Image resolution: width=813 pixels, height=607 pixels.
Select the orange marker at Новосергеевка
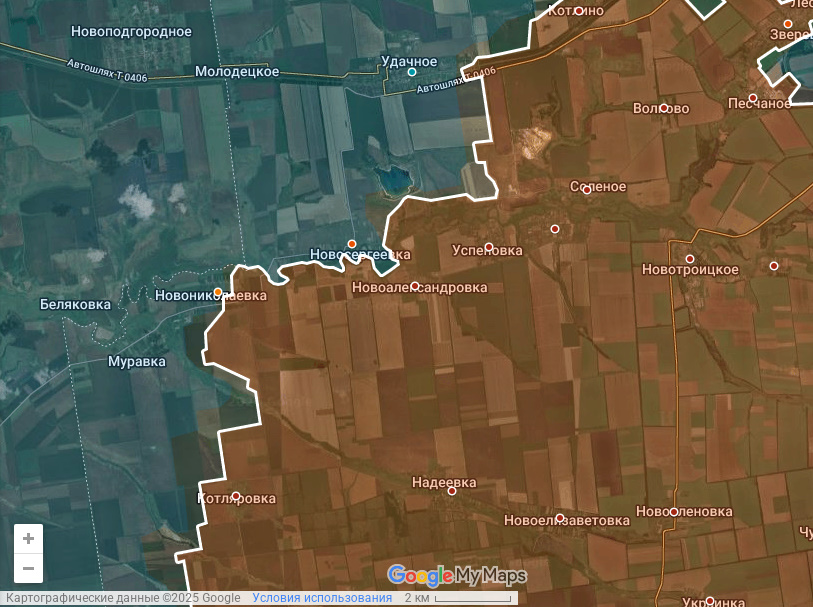(352, 244)
